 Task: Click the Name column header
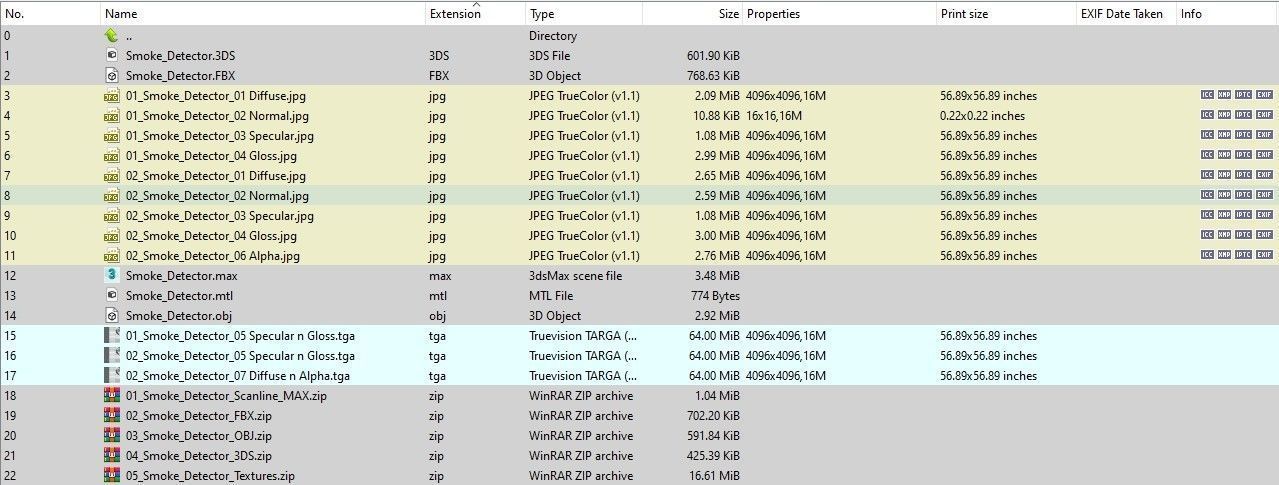tap(121, 14)
